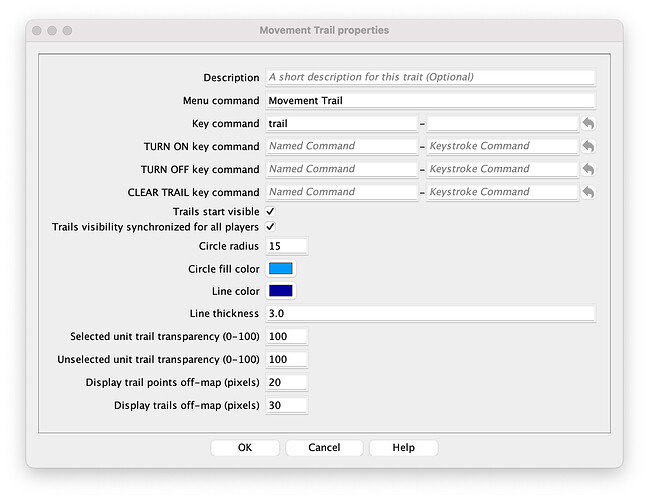
Task: Click the Menu command field
Action: pos(430,101)
